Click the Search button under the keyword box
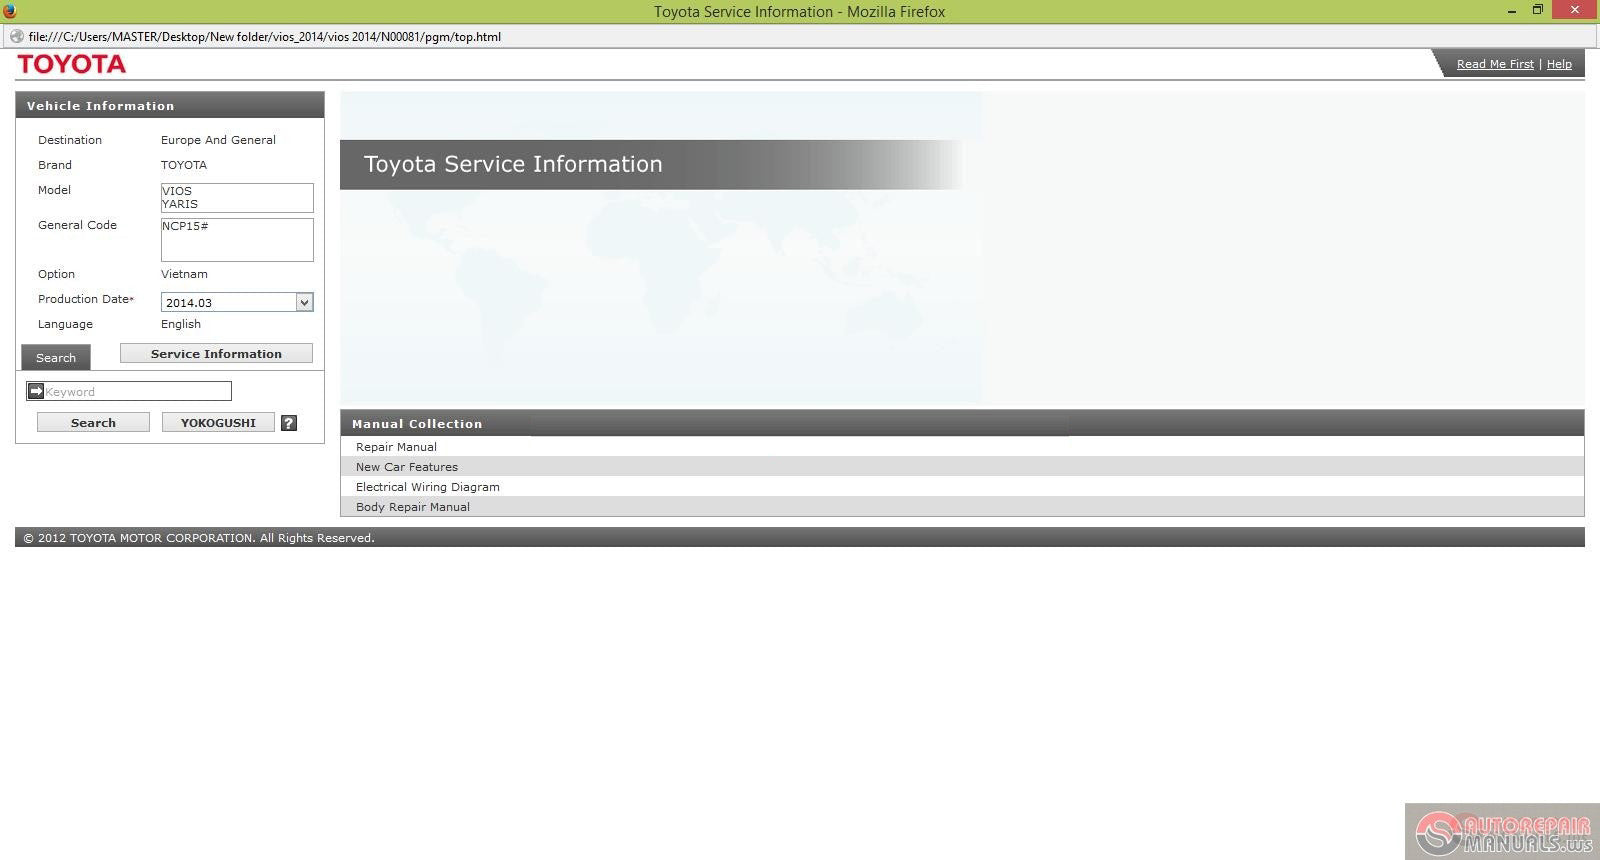 pyautogui.click(x=93, y=423)
